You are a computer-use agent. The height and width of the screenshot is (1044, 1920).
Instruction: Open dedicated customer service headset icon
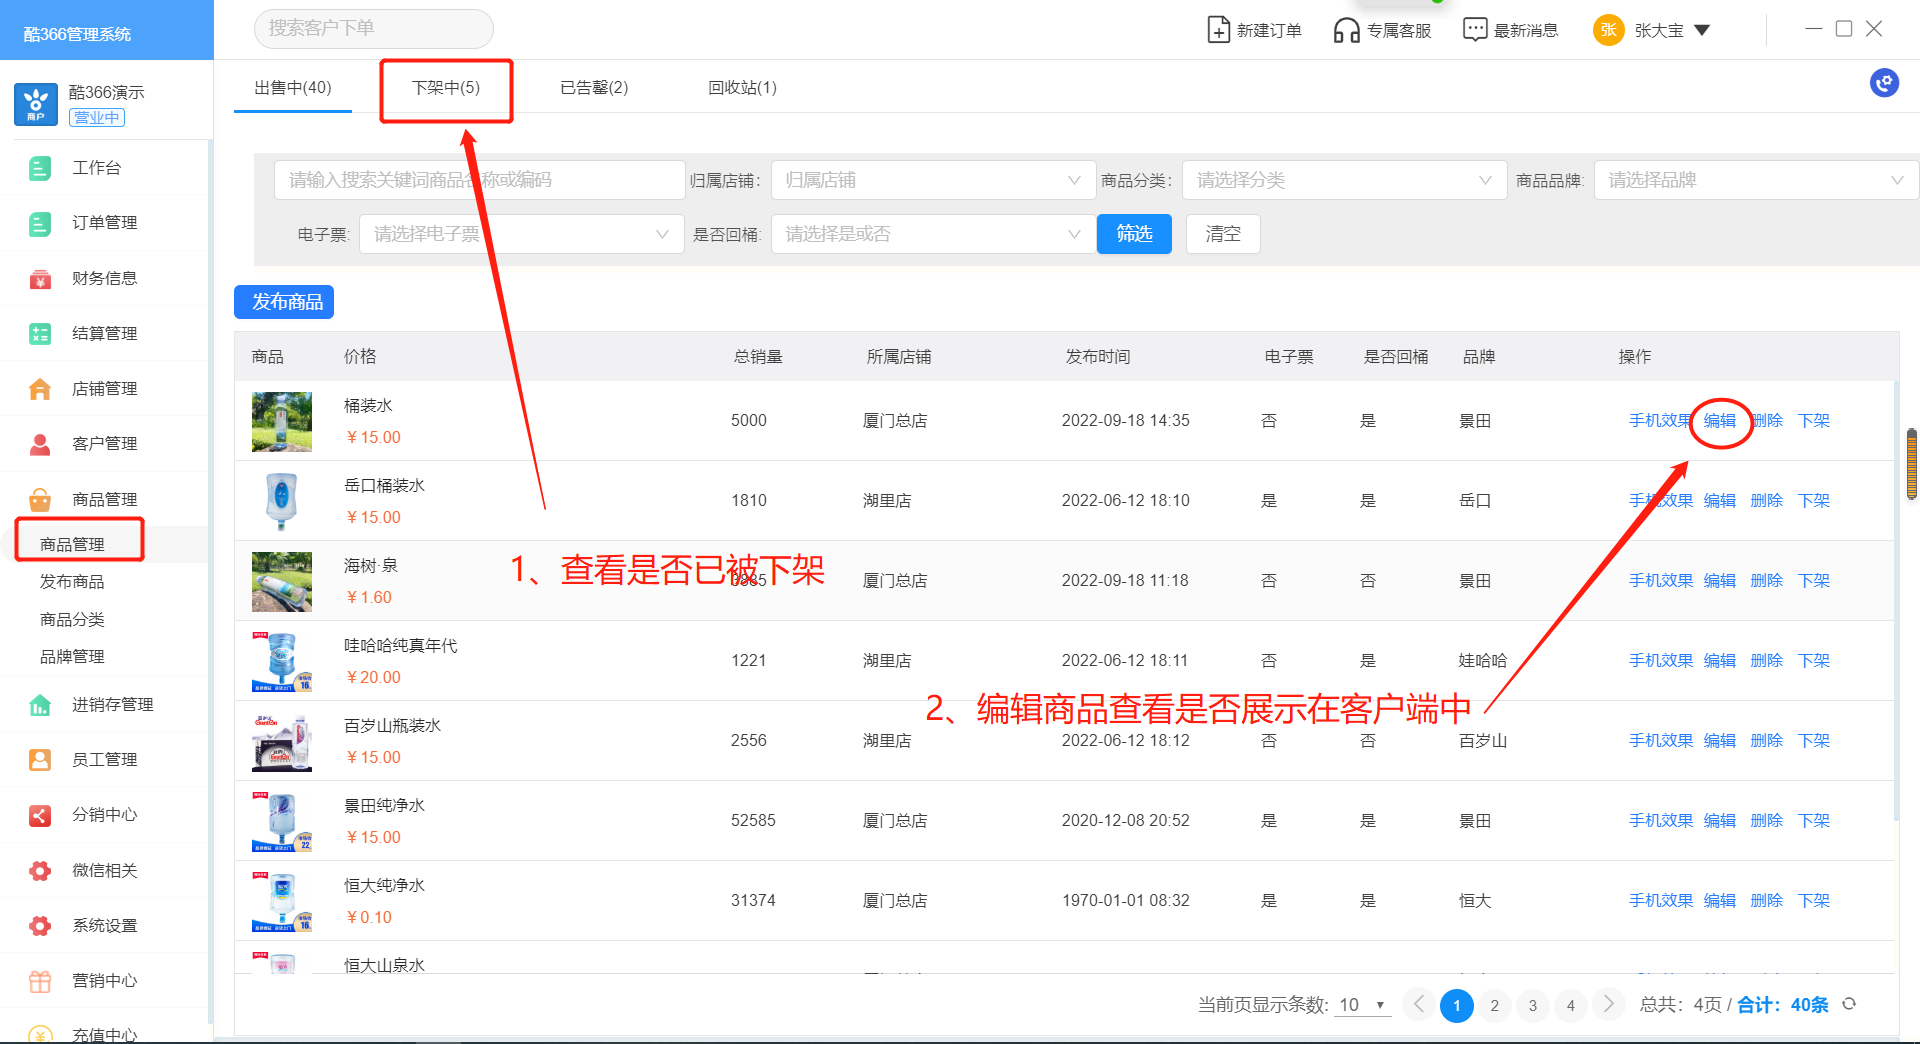[1346, 30]
